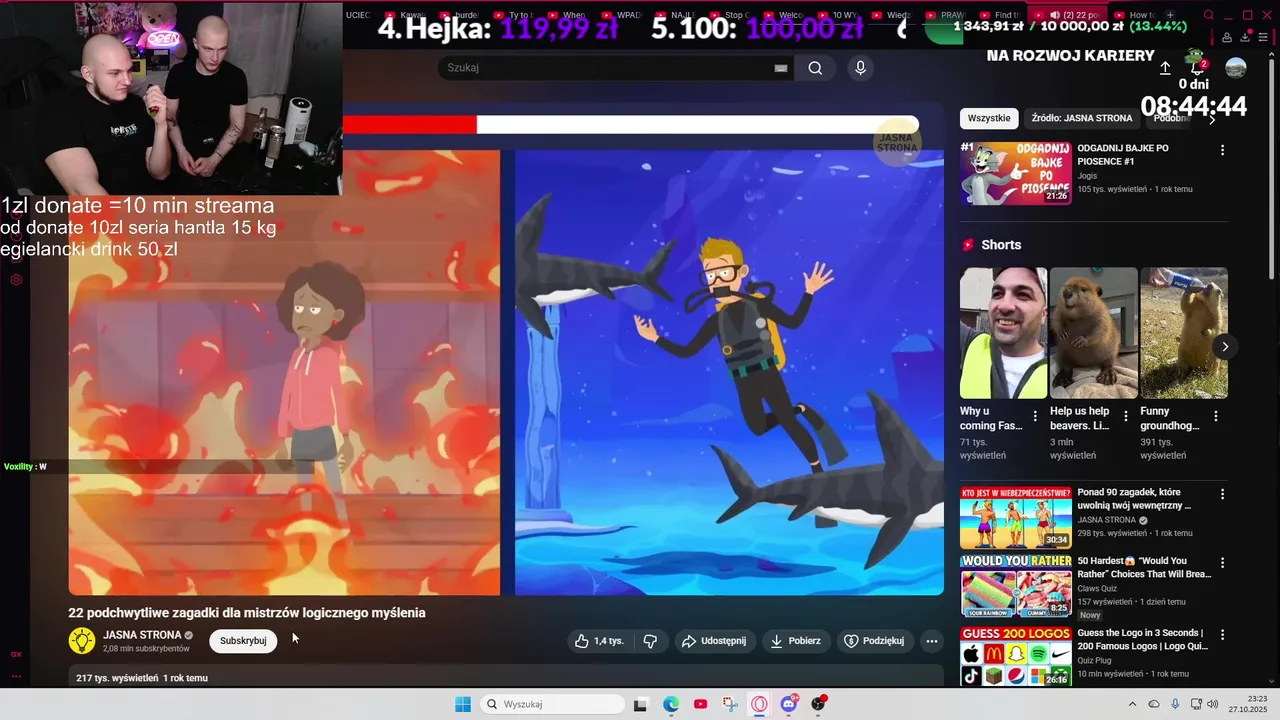Switch to the 'How to' browser tab
The width and height of the screenshot is (1280, 720).
click(1135, 15)
